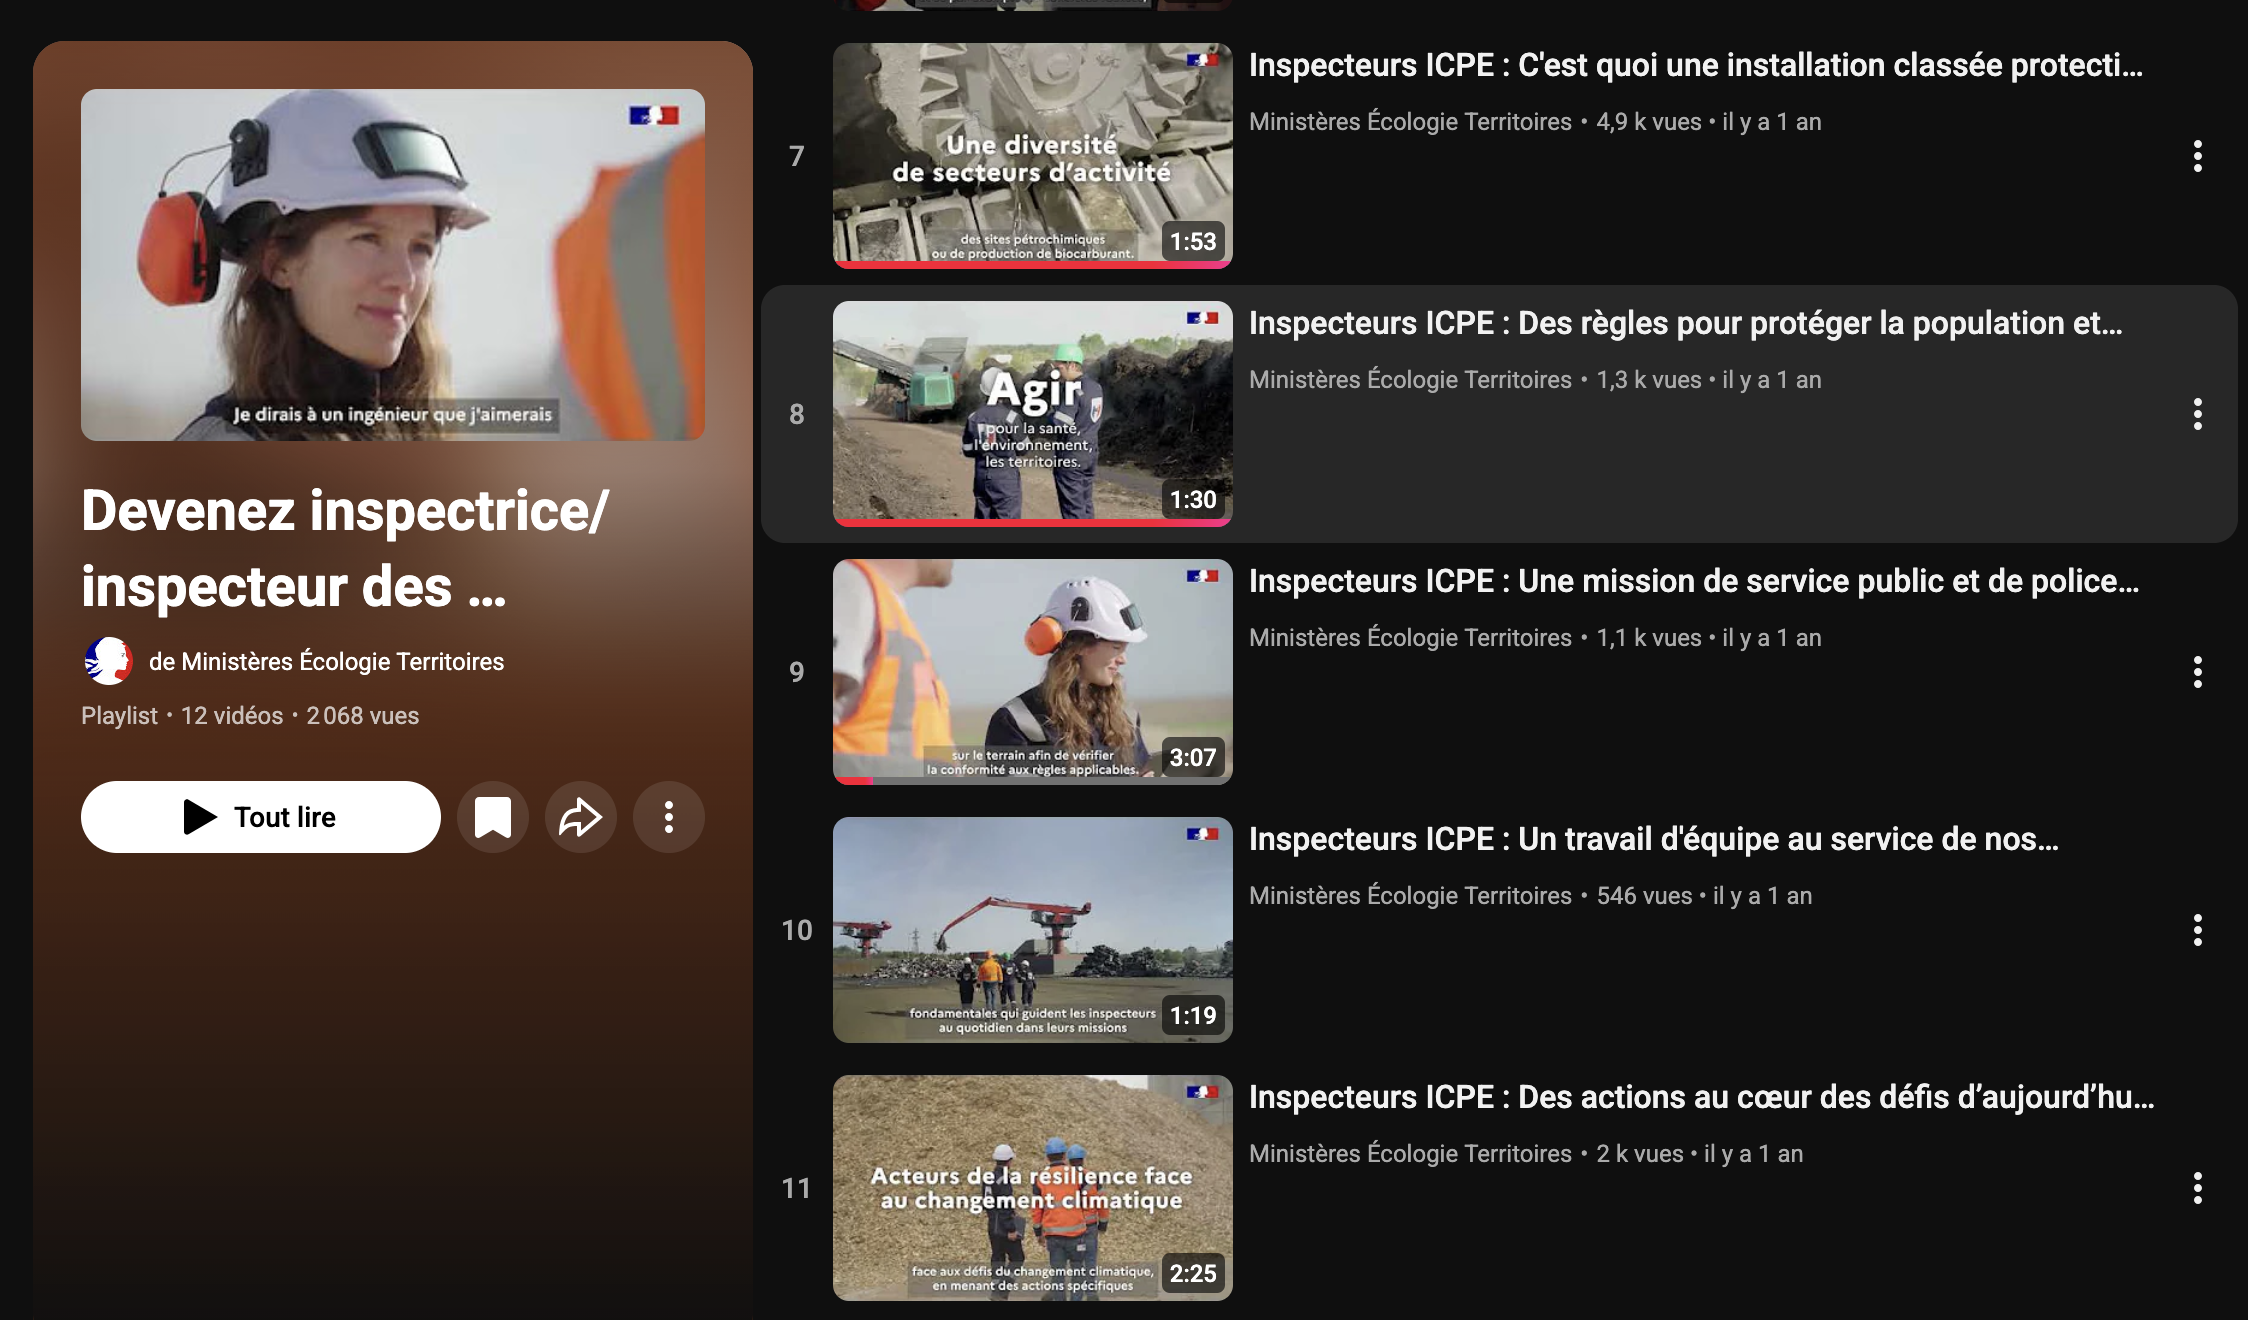
Task: Open three-dot menu for video 9
Action: click(x=2197, y=672)
